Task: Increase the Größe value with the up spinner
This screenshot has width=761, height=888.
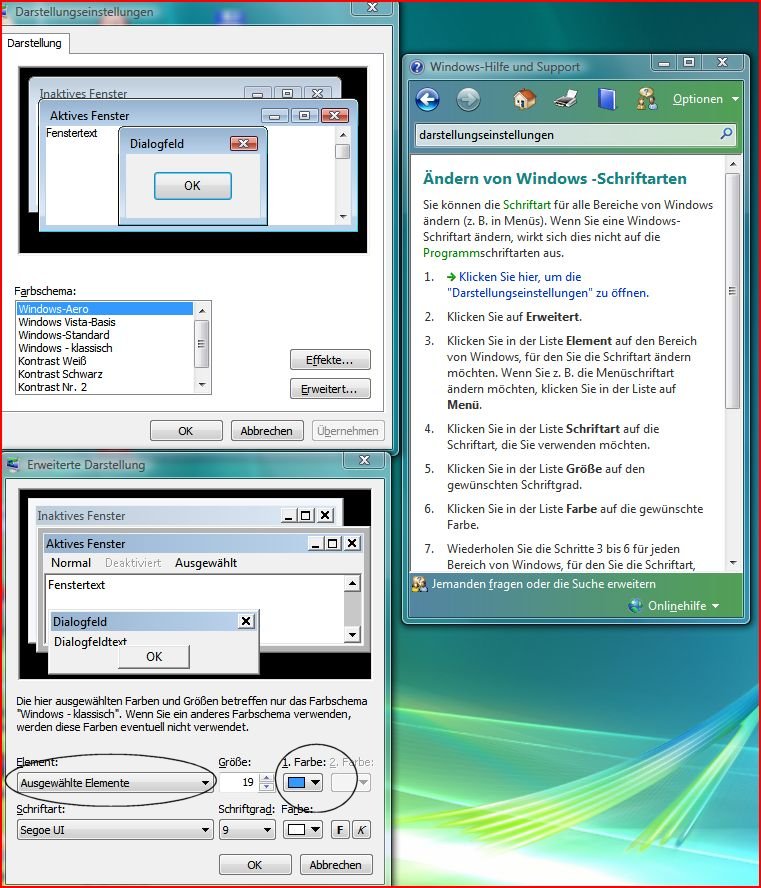Action: pyautogui.click(x=266, y=778)
